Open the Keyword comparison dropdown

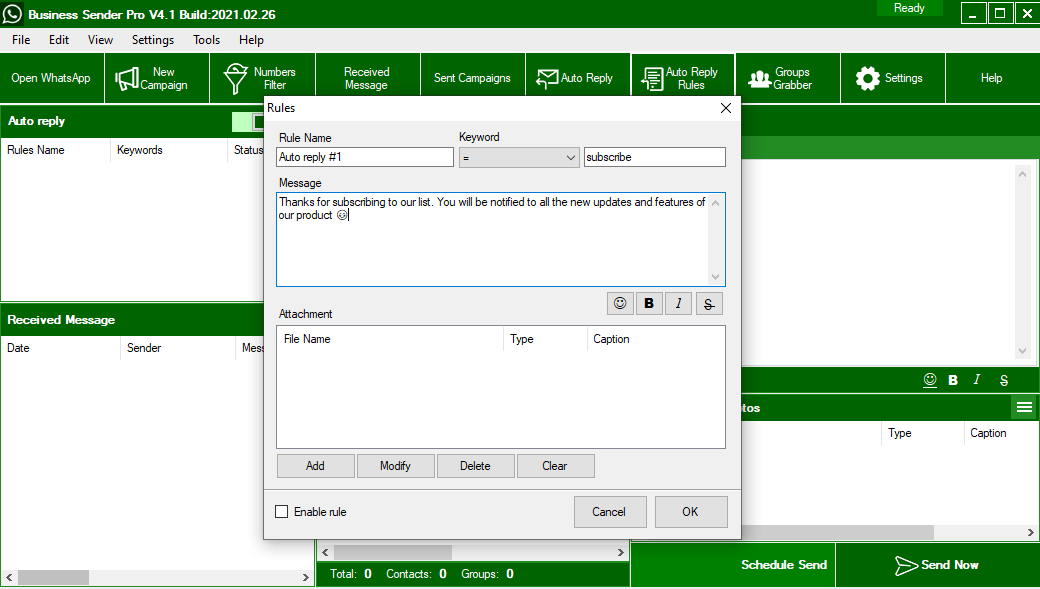(519, 157)
